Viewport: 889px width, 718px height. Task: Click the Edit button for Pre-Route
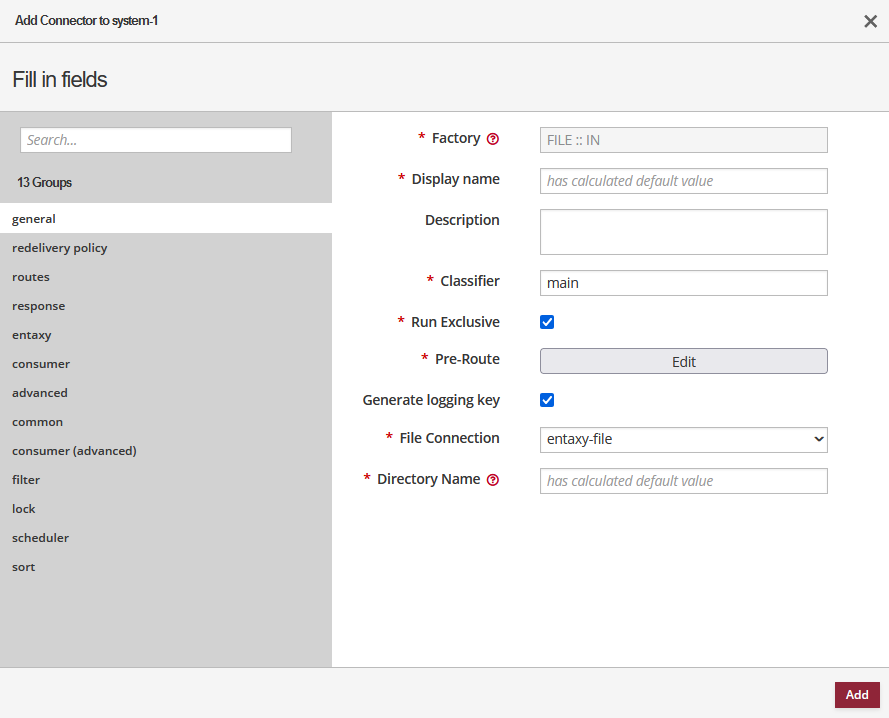[683, 361]
